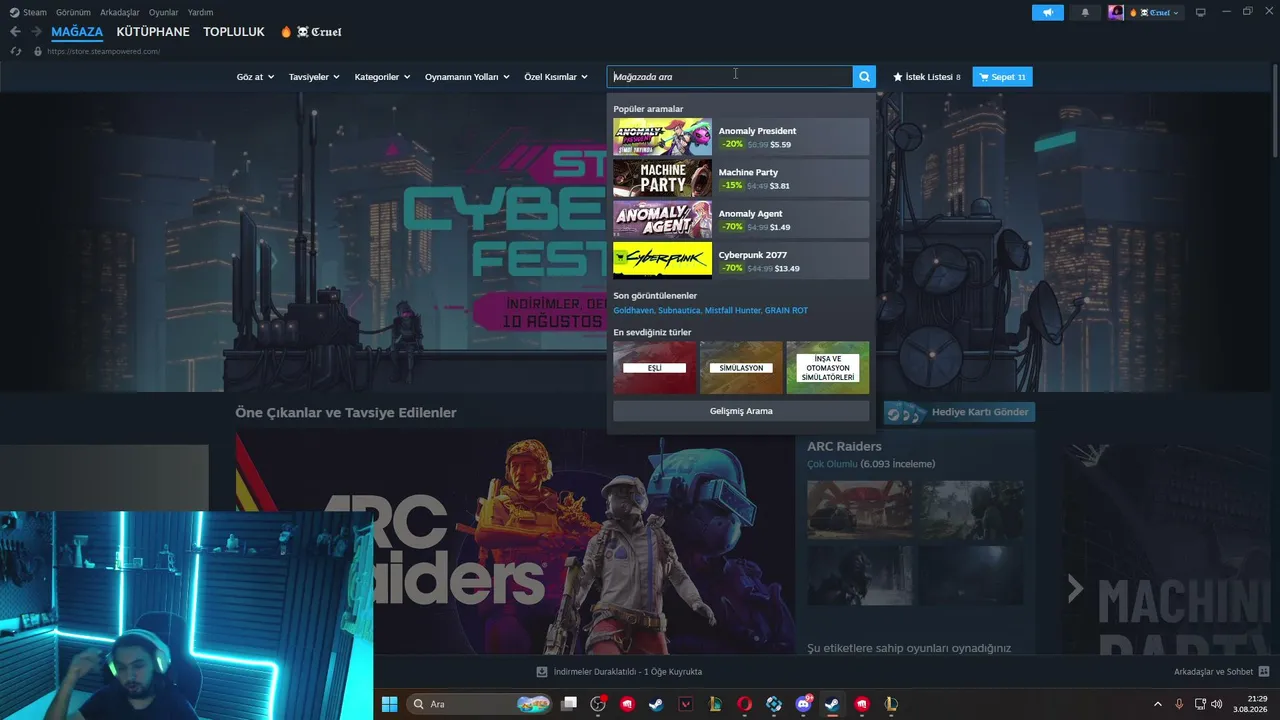Click the Windows taskbar Ara search box

coord(480,704)
